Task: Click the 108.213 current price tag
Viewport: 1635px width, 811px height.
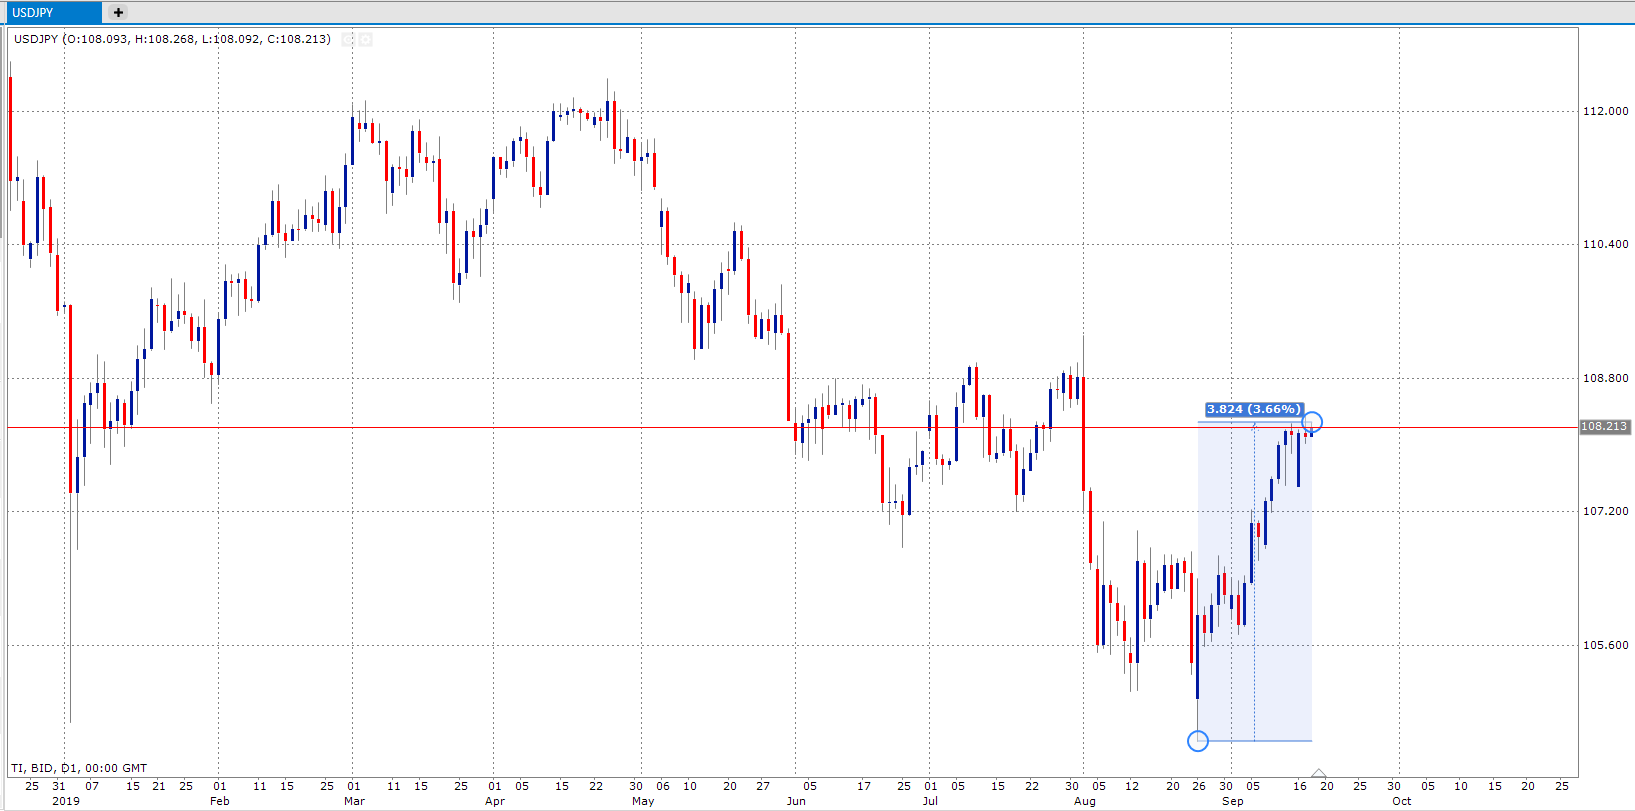Action: click(1604, 427)
